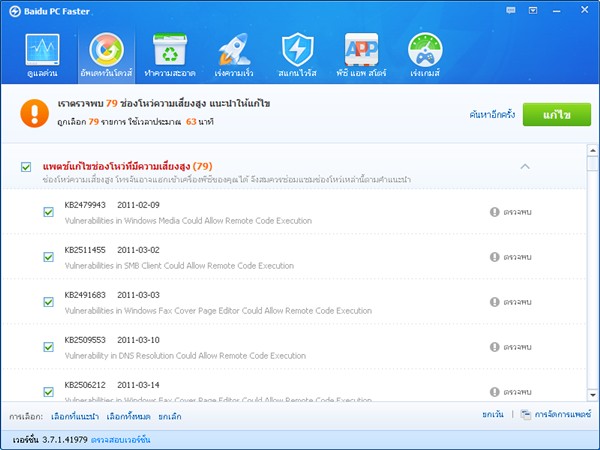Click the status icon for KB2511455

[x=495, y=257]
